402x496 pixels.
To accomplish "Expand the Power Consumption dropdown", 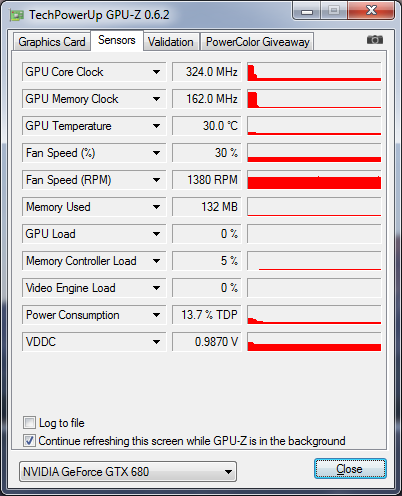I will click(156, 315).
